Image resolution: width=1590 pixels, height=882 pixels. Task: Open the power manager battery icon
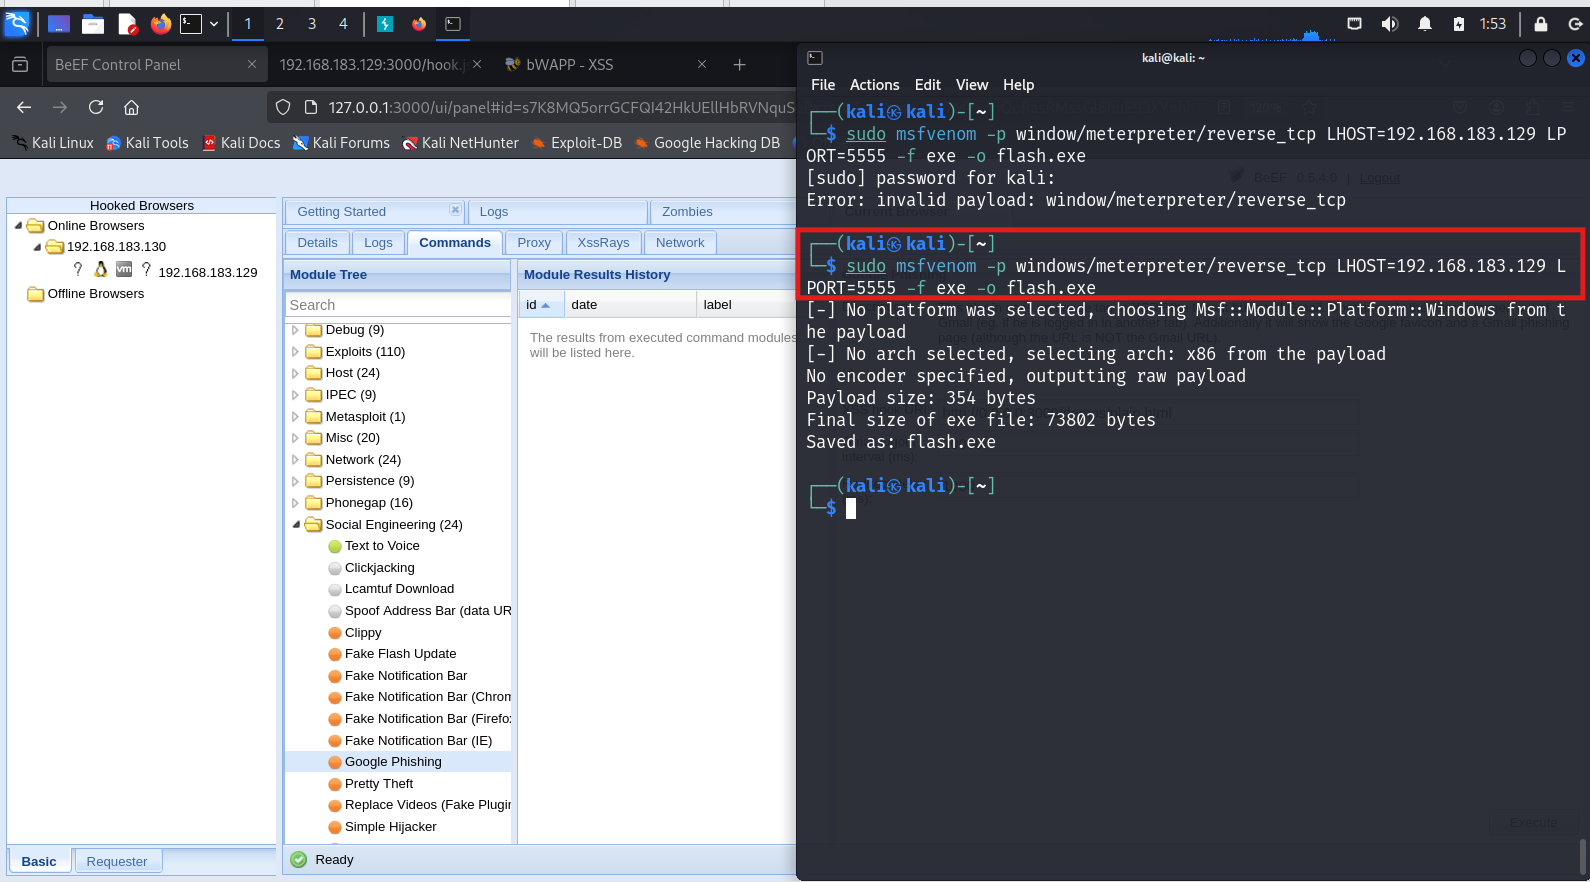click(x=1459, y=24)
